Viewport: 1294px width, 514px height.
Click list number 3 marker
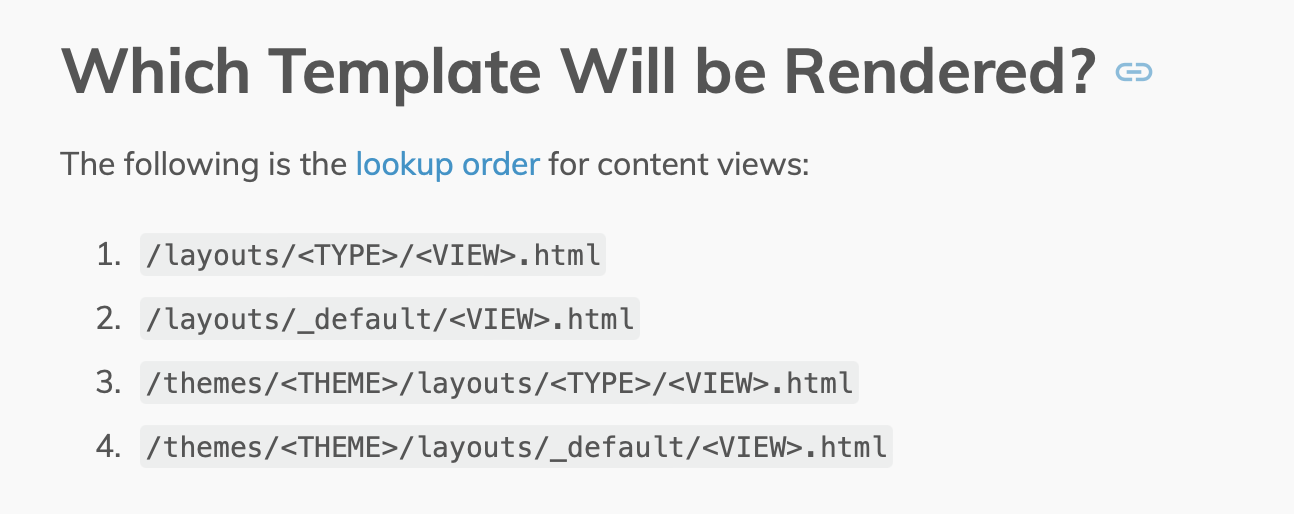(x=108, y=383)
